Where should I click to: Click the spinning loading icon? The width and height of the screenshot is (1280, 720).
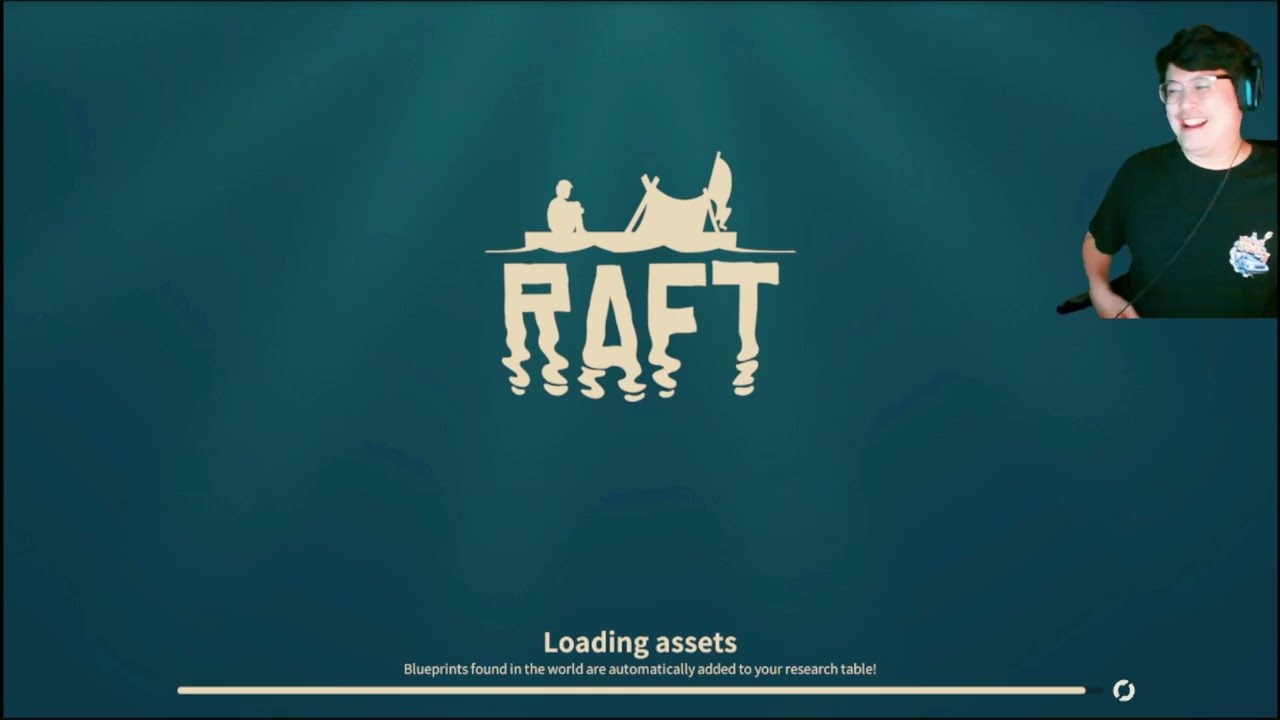click(x=1124, y=690)
